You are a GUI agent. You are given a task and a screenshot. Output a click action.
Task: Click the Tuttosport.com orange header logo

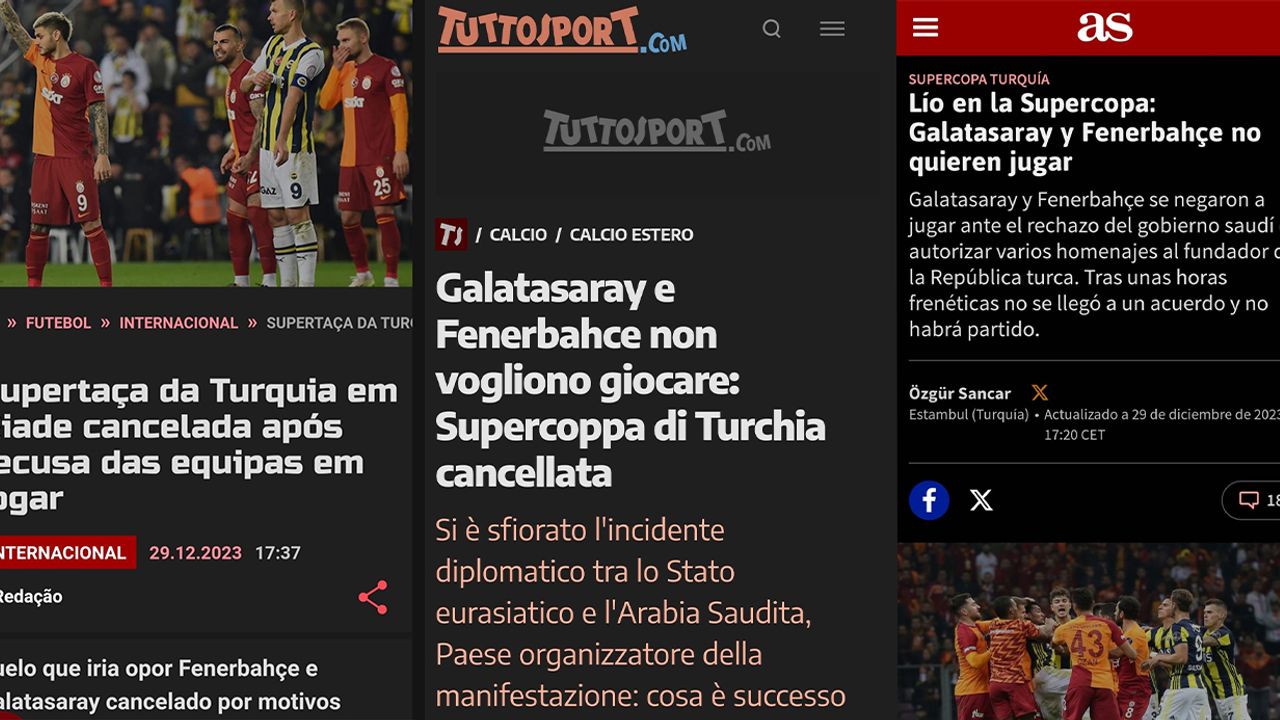click(x=562, y=30)
